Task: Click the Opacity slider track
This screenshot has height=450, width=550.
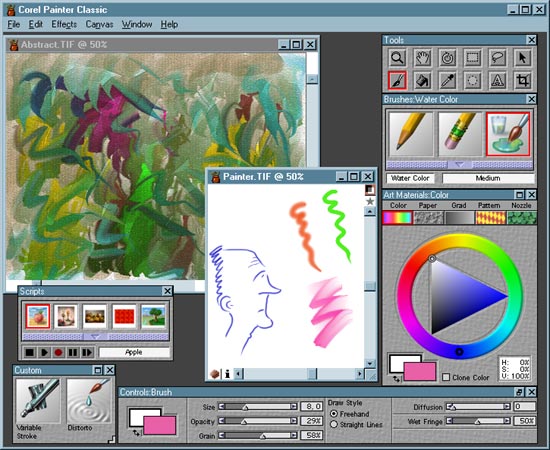Action: tap(258, 421)
